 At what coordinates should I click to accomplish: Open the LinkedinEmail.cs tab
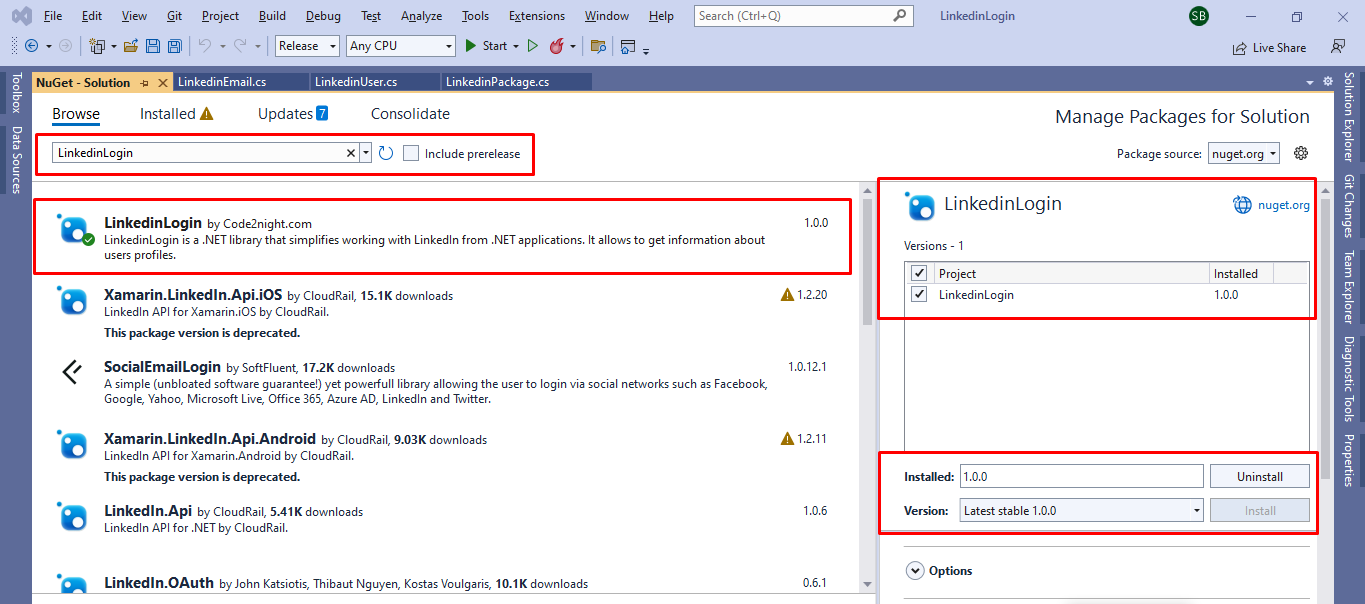[239, 82]
